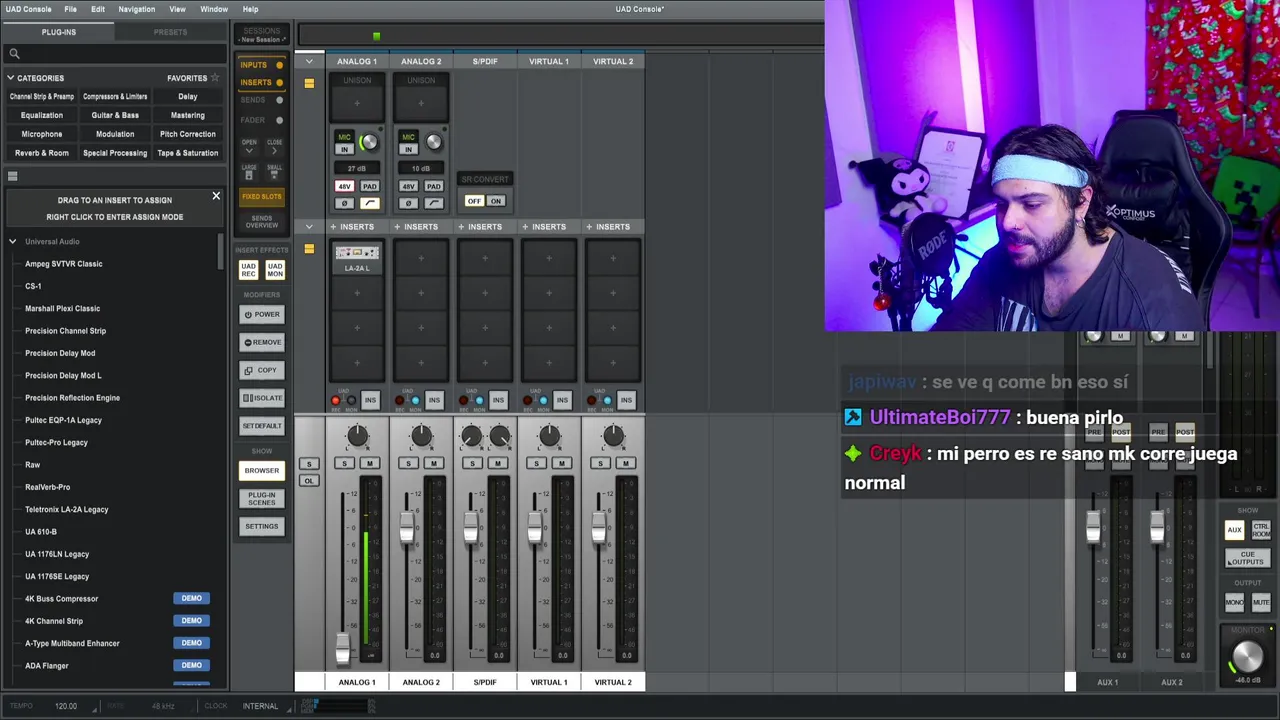Select Reverb & Room category

coord(42,153)
